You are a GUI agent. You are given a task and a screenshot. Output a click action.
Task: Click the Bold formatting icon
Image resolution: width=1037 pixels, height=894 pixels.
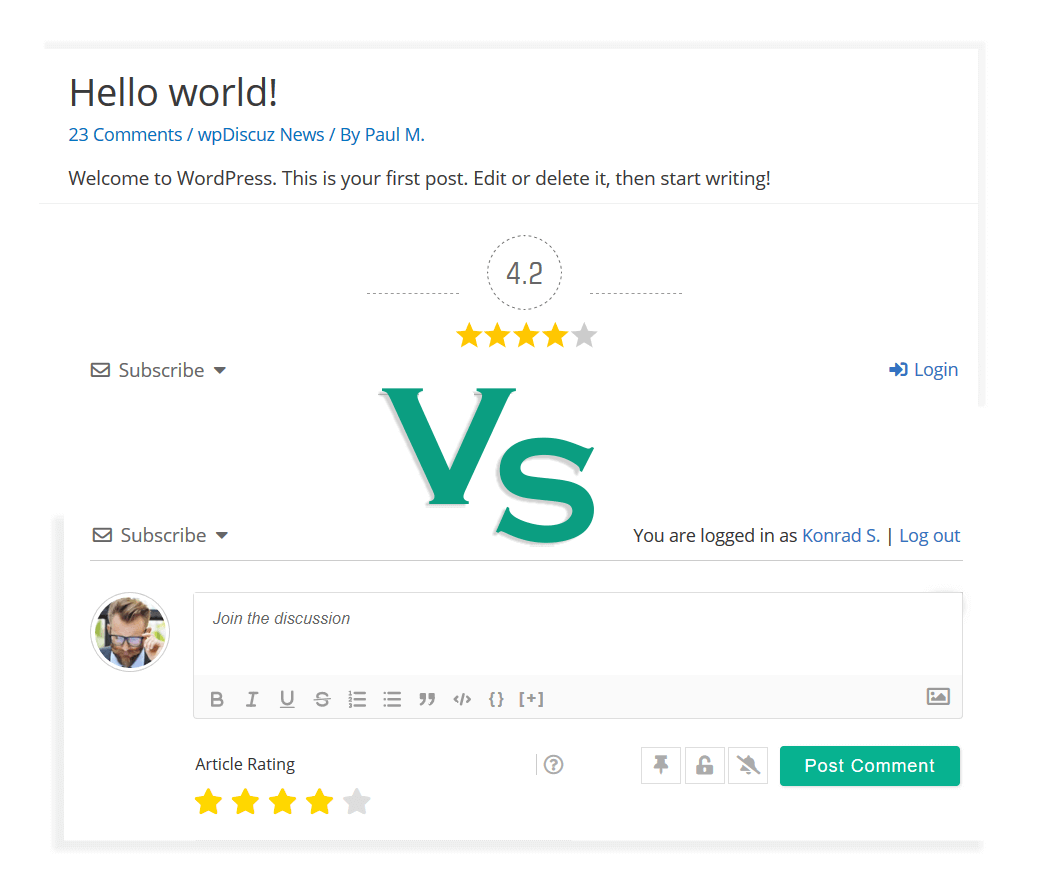(x=217, y=699)
